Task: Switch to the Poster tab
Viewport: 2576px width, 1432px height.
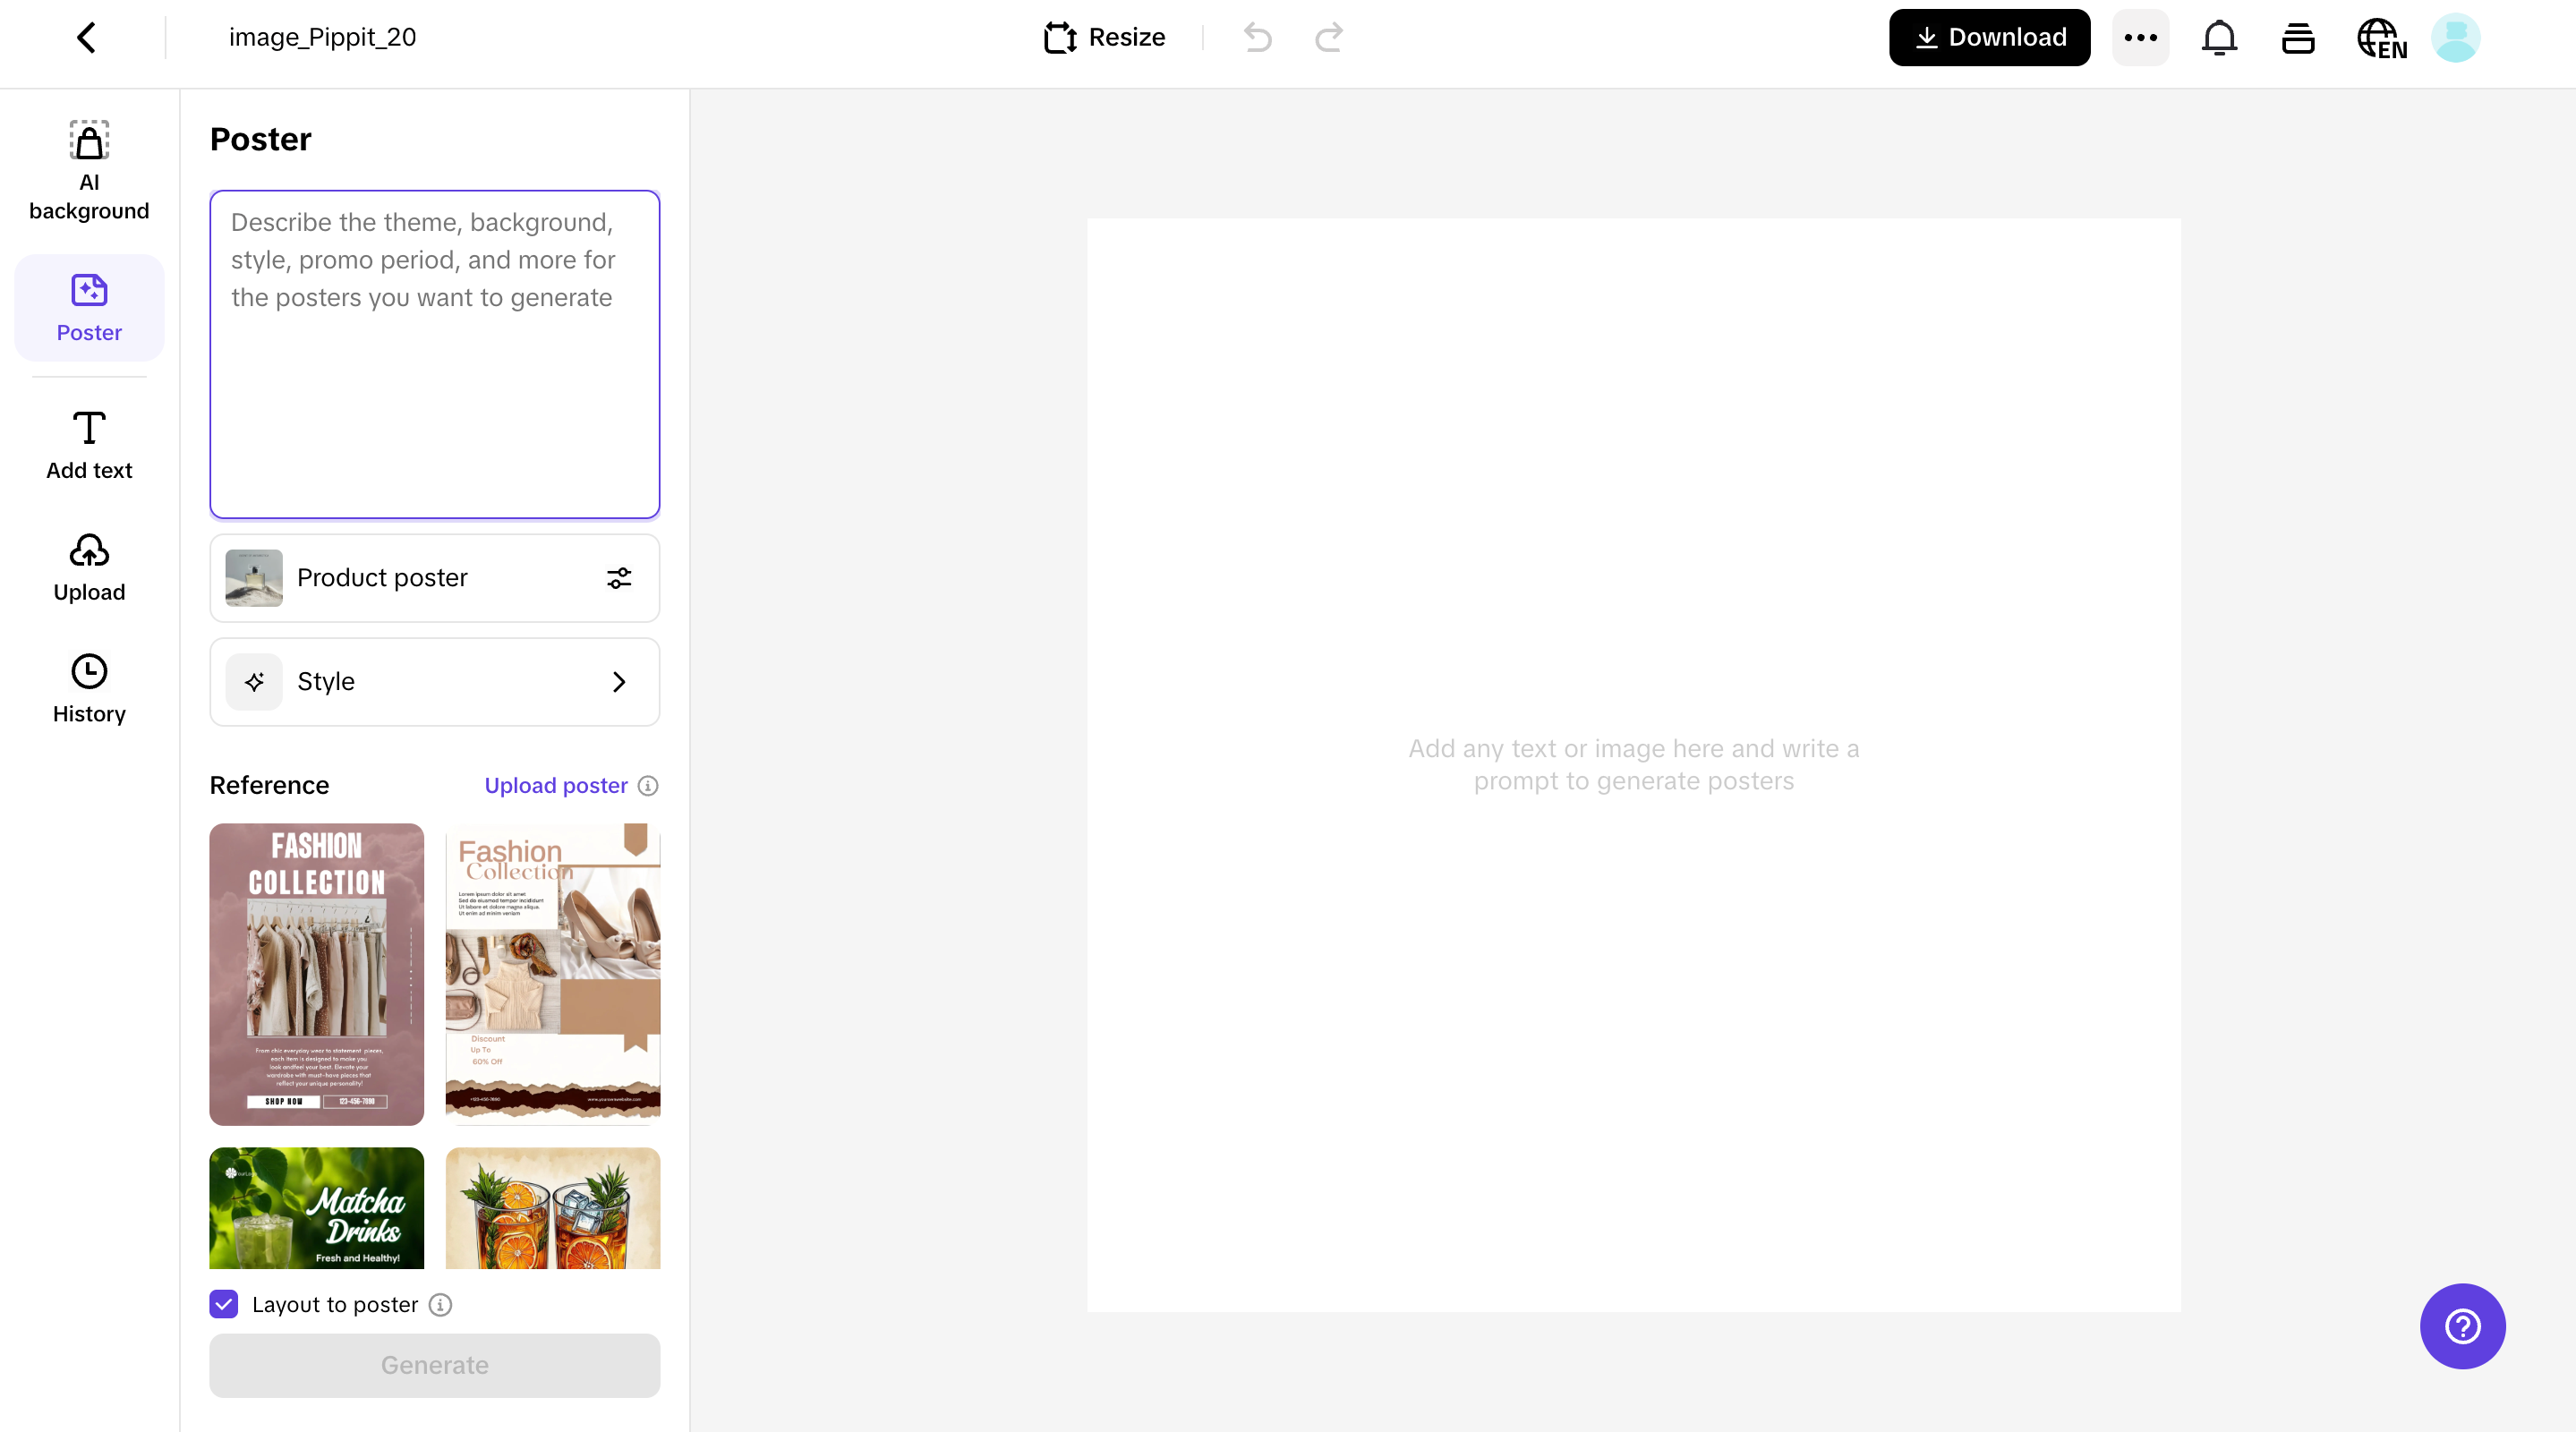Action: coord(89,307)
